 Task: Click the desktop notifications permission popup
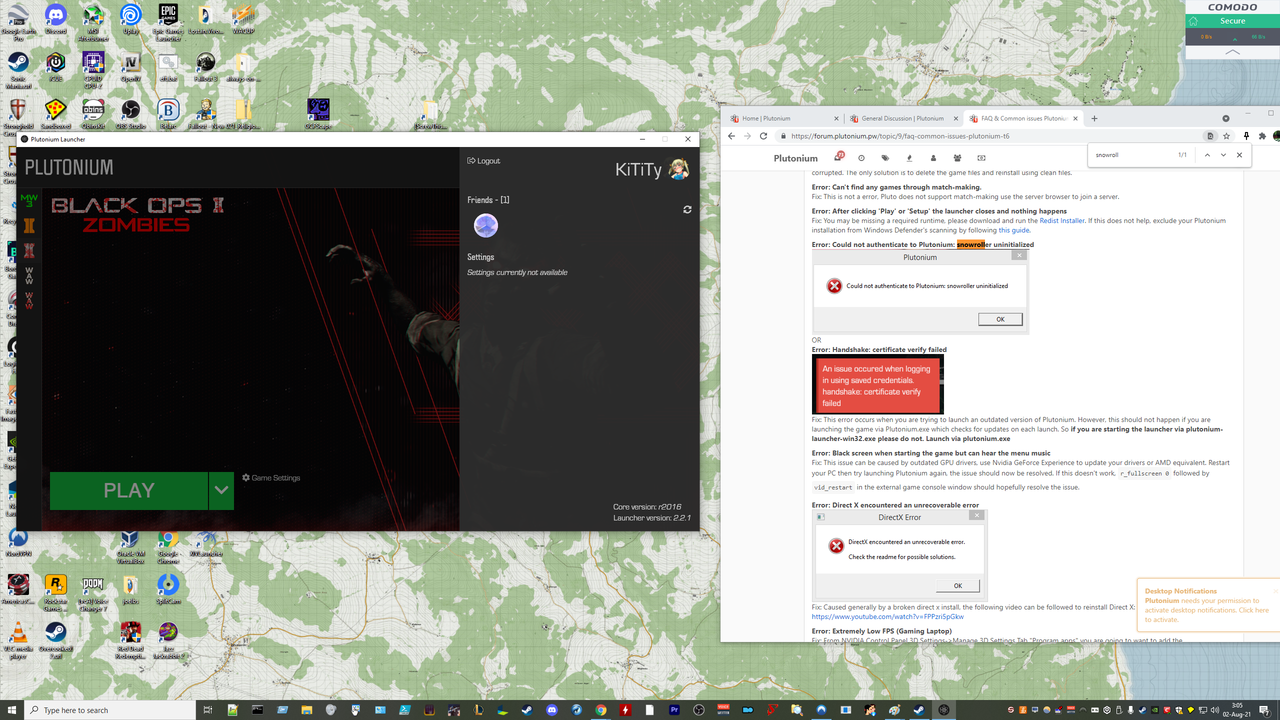[x=1207, y=605]
